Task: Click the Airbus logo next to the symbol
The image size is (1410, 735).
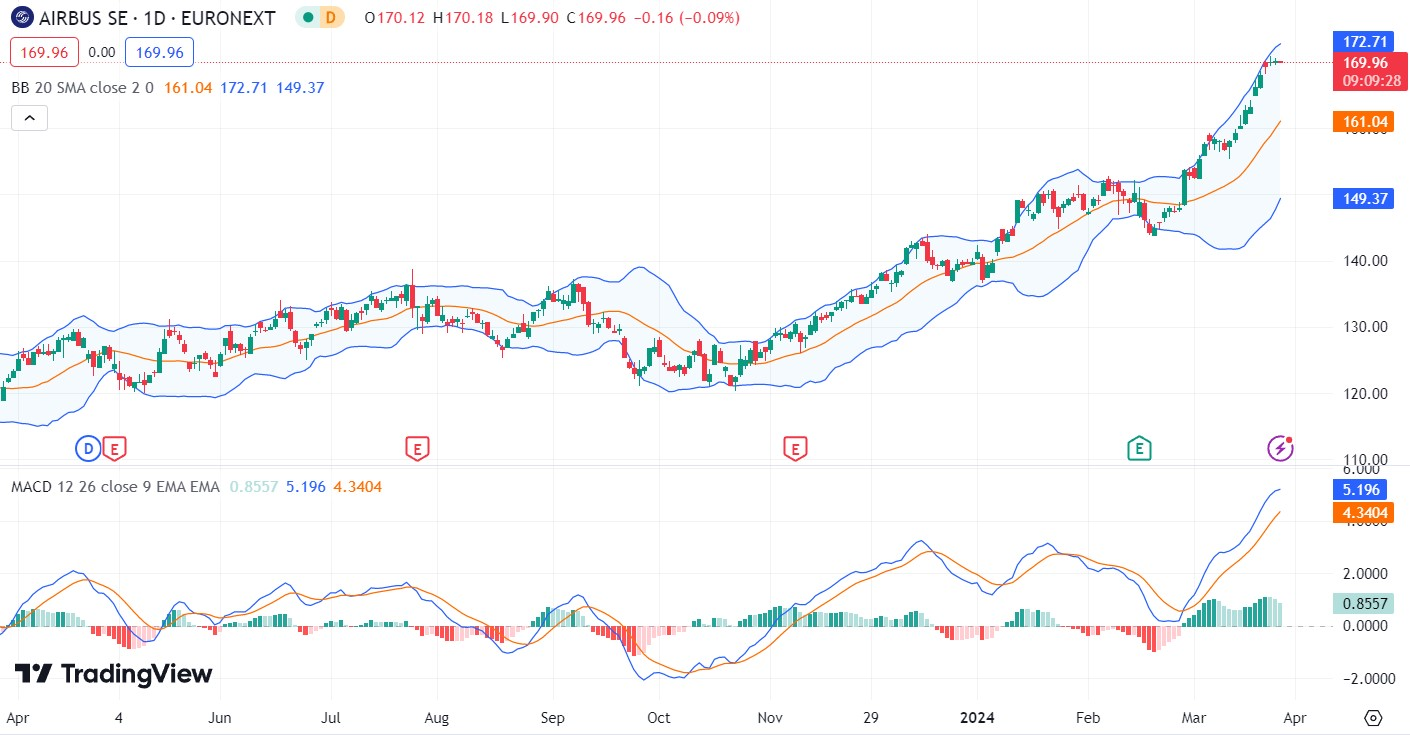Action: pyautogui.click(x=21, y=18)
